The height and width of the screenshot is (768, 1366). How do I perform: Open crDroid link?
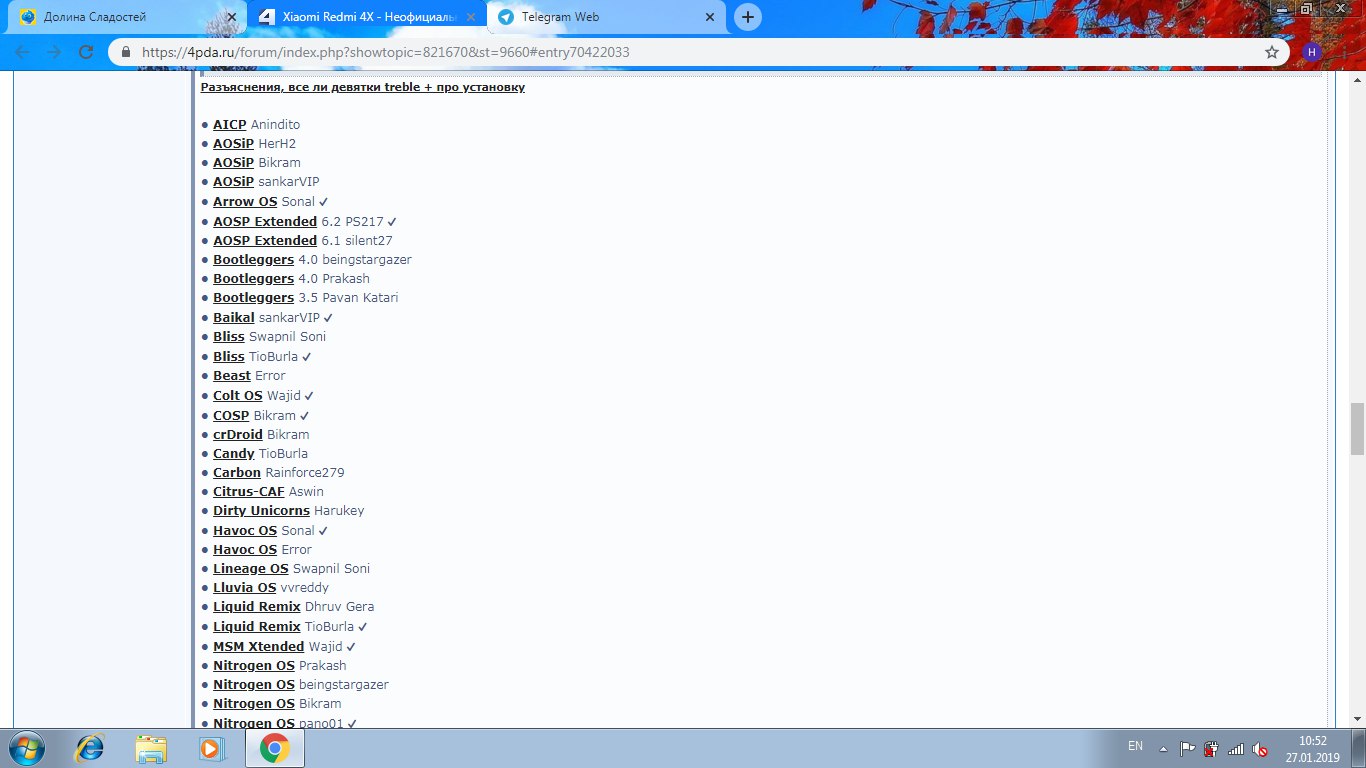tap(238, 434)
